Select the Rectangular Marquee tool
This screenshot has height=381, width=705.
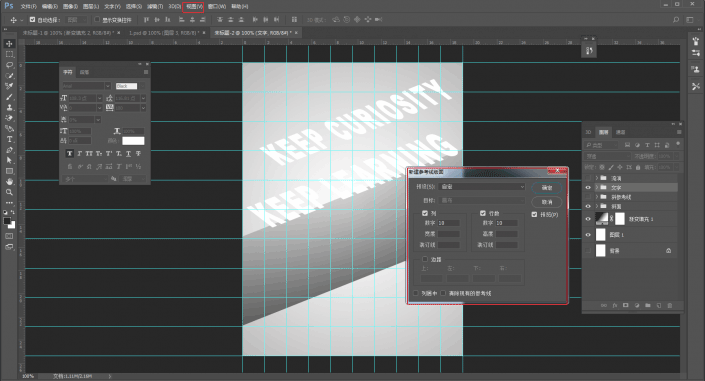point(9,54)
